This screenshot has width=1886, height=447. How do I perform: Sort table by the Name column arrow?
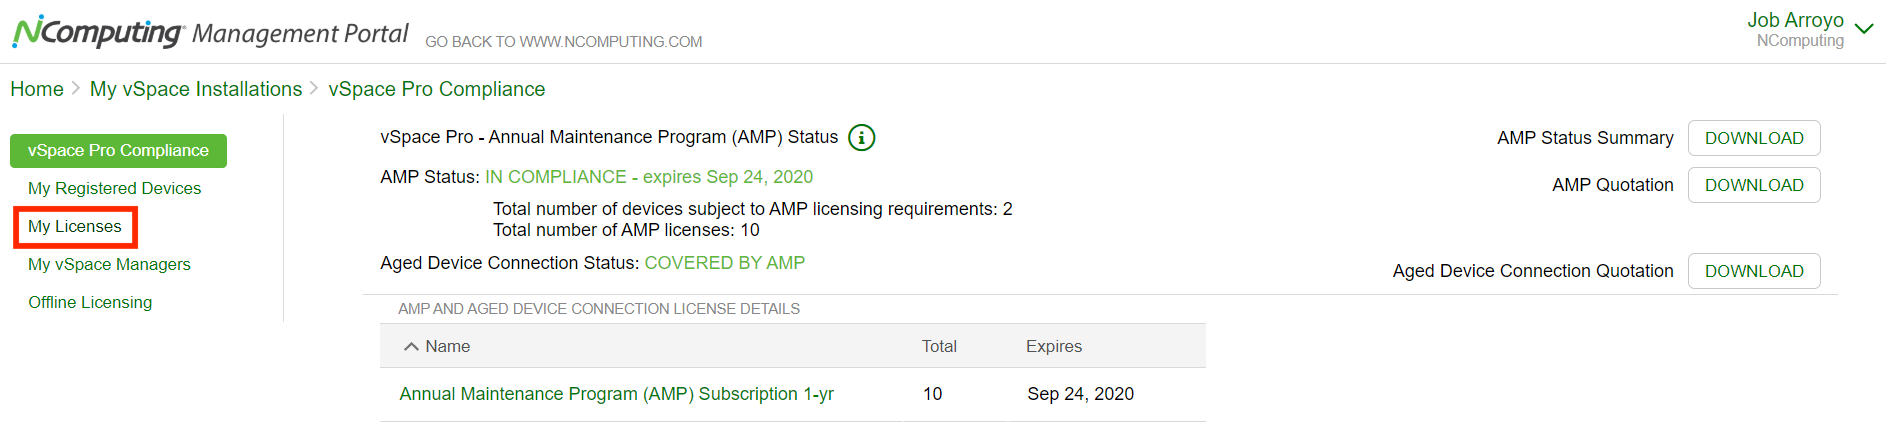(411, 346)
